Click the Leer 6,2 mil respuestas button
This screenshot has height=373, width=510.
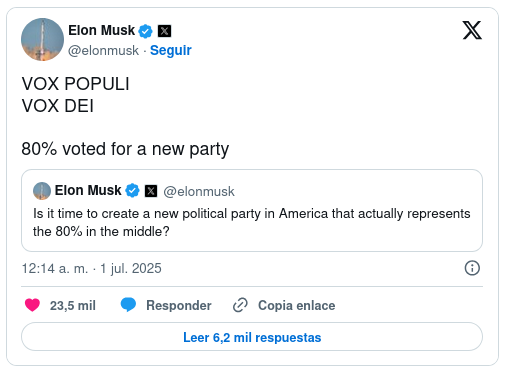click(x=252, y=337)
